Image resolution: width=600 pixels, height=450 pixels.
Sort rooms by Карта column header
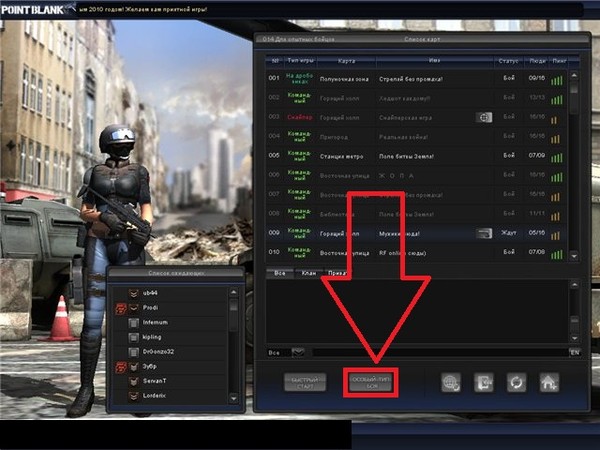[346, 61]
